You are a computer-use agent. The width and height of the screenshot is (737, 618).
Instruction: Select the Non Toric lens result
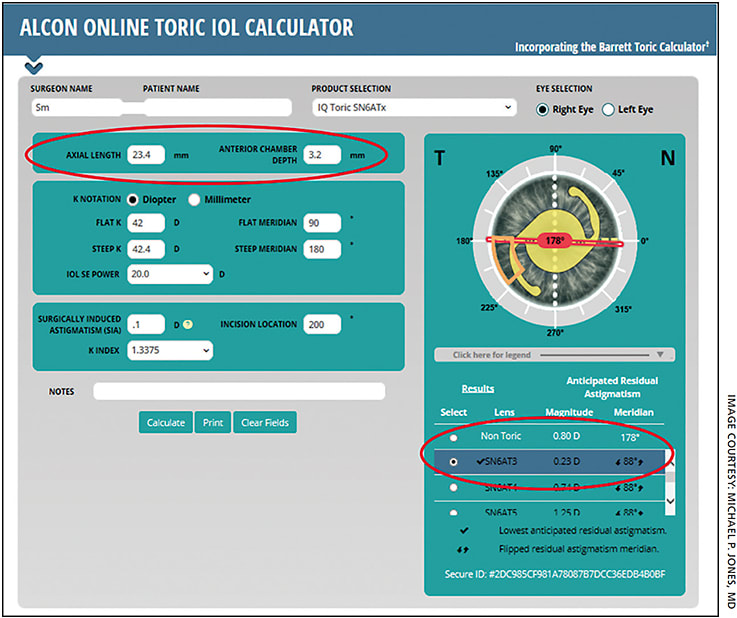pos(453,438)
